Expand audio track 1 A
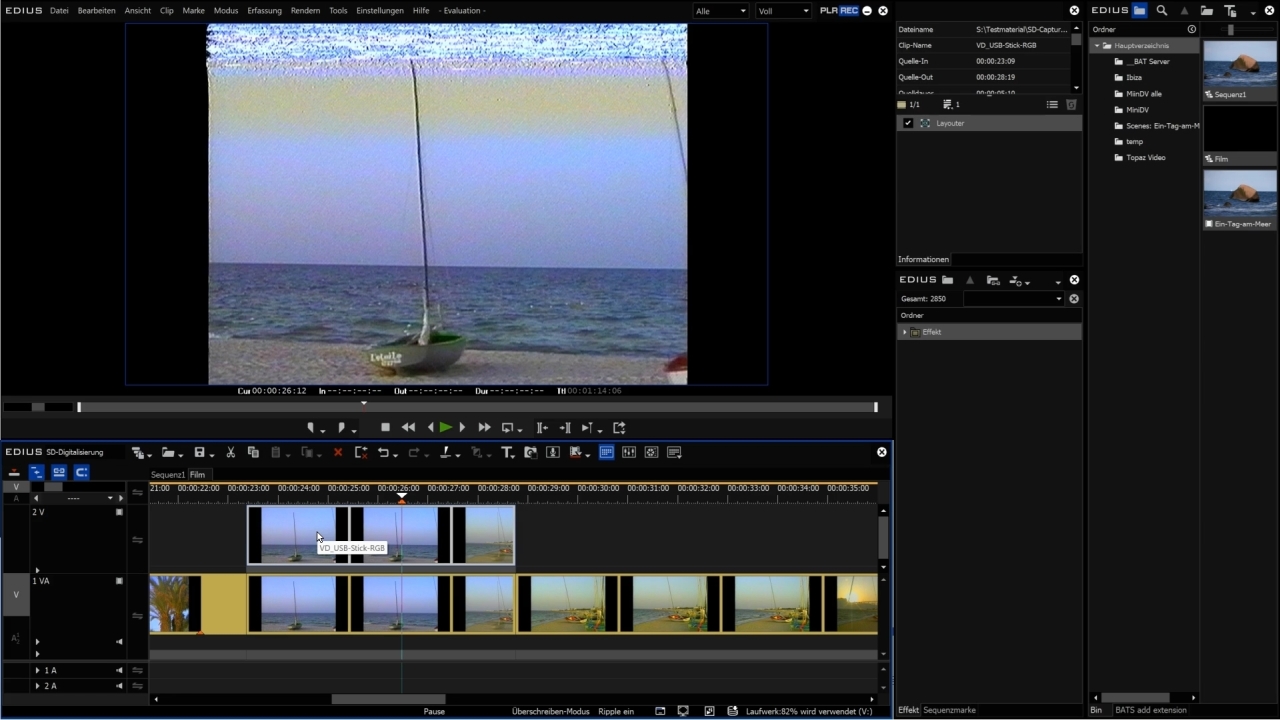Screen dimensions: 1280x720 point(38,670)
